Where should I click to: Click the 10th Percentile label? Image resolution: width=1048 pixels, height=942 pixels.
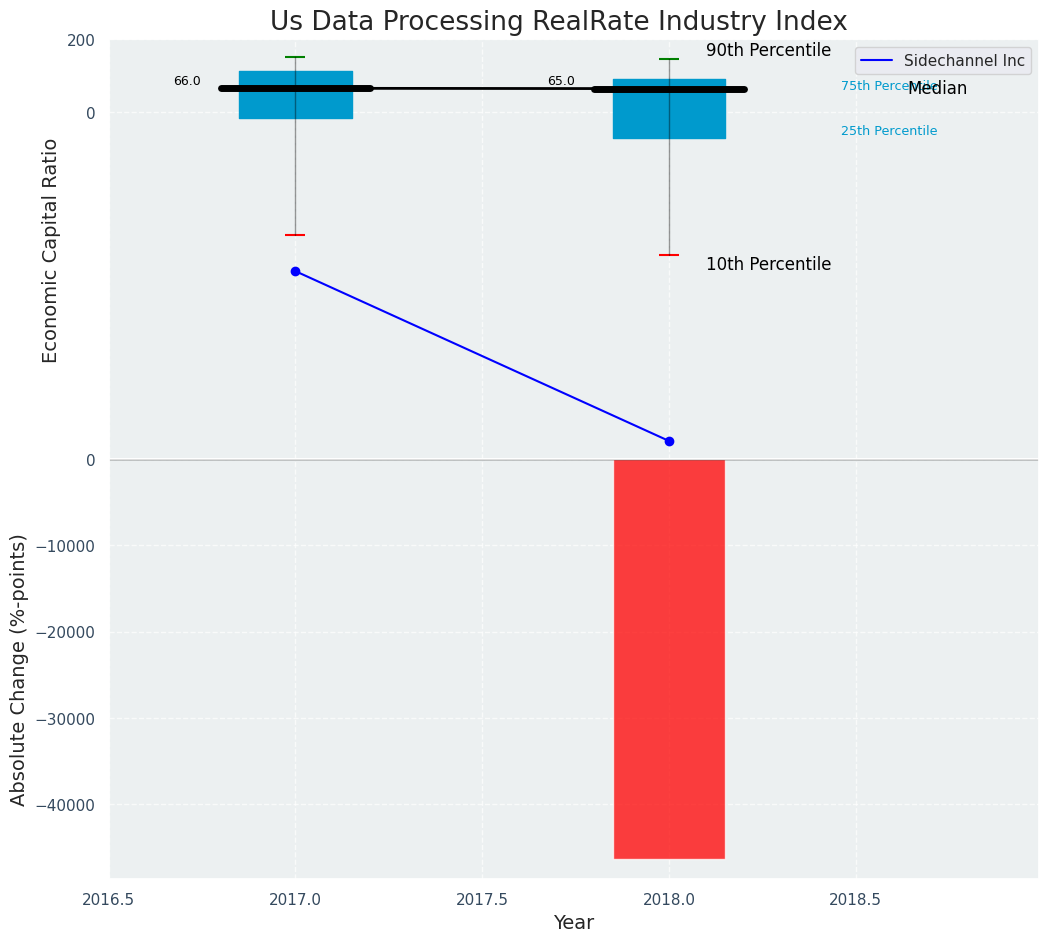click(x=768, y=264)
